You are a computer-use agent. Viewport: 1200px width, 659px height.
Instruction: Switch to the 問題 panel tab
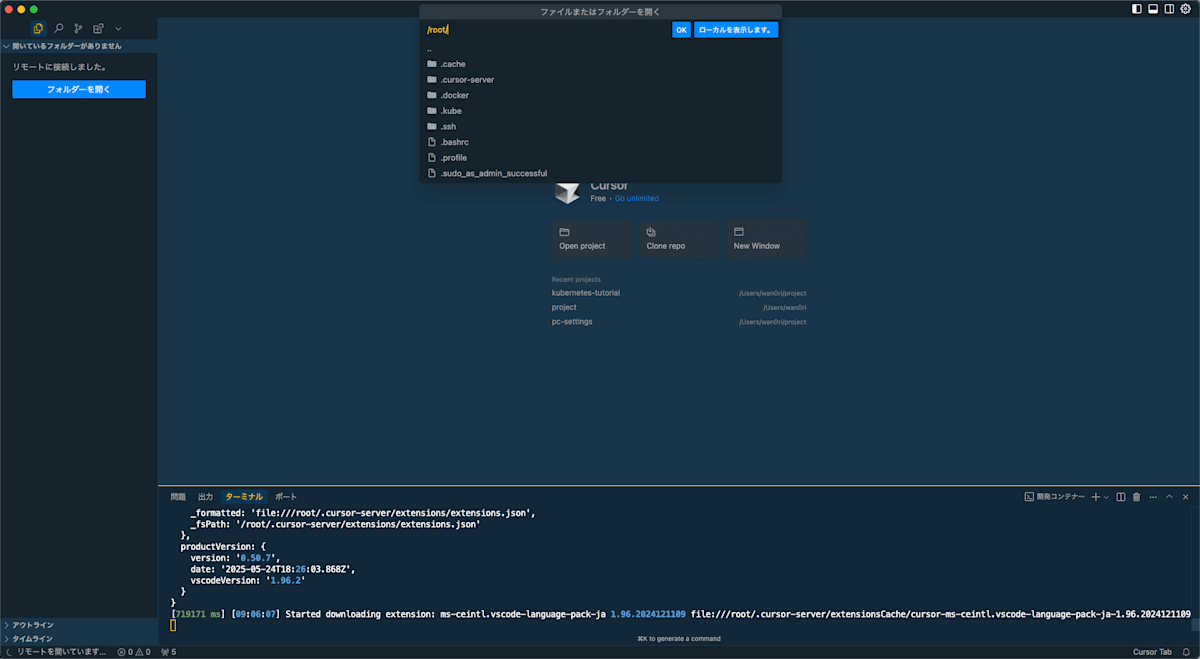[x=178, y=497]
